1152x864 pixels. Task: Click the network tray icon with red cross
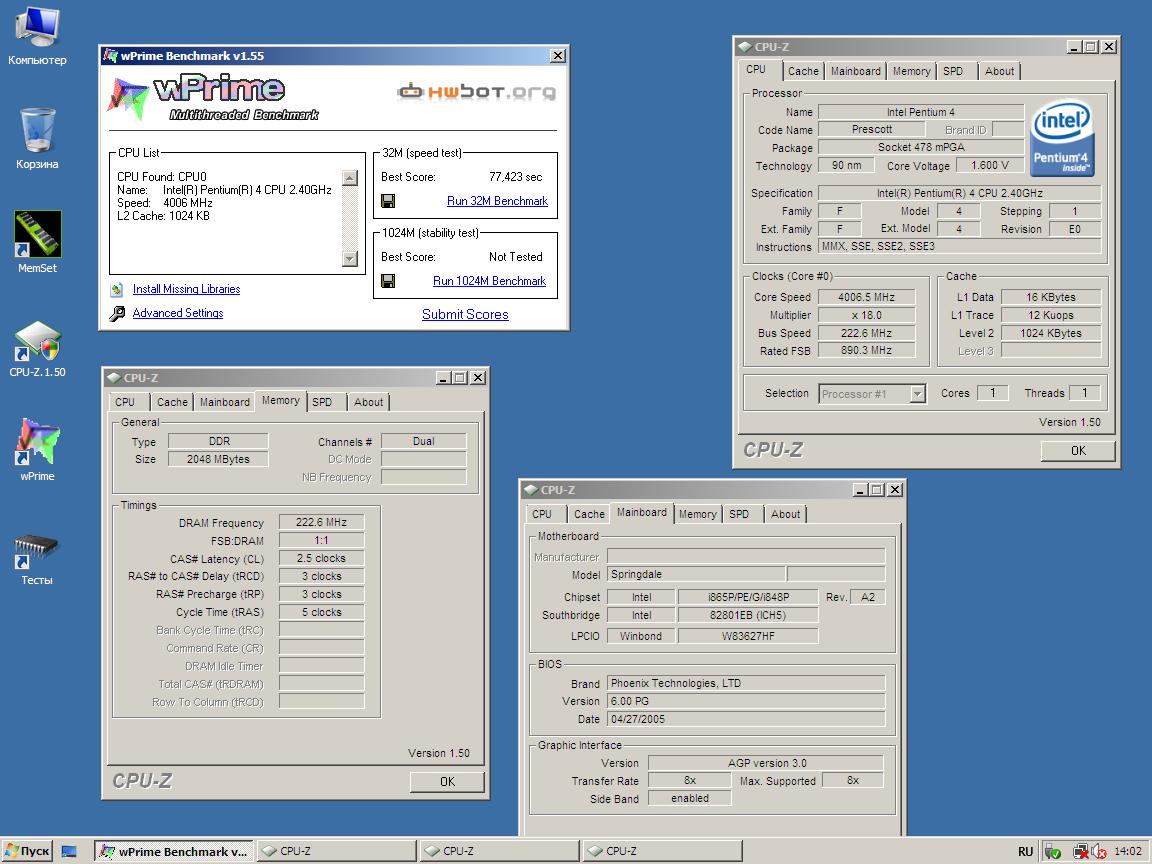point(1080,852)
